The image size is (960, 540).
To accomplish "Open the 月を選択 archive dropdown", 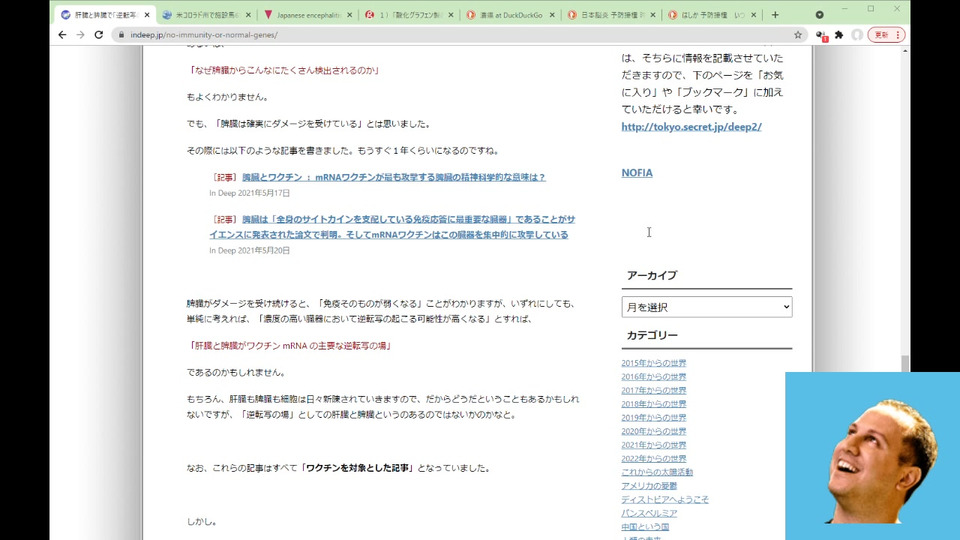I will (x=707, y=307).
